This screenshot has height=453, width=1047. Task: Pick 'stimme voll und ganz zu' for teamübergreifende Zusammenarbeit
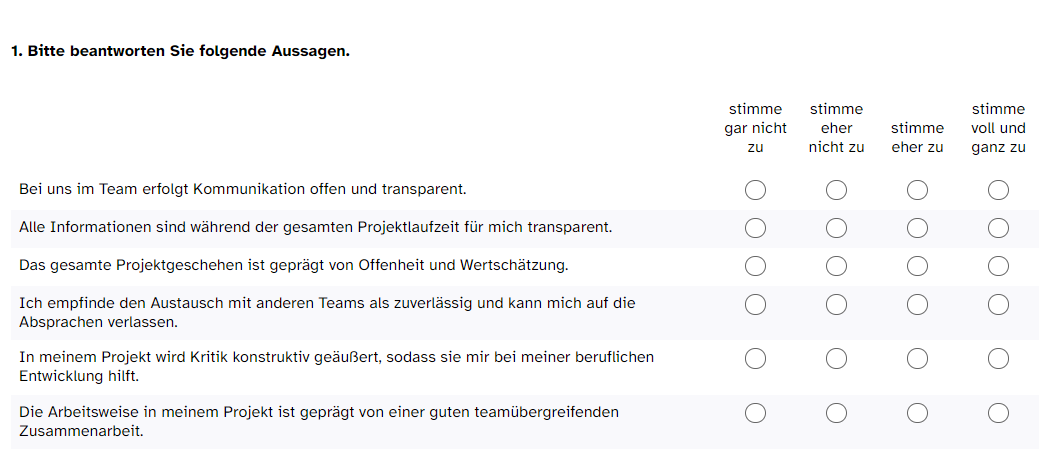pos(998,414)
